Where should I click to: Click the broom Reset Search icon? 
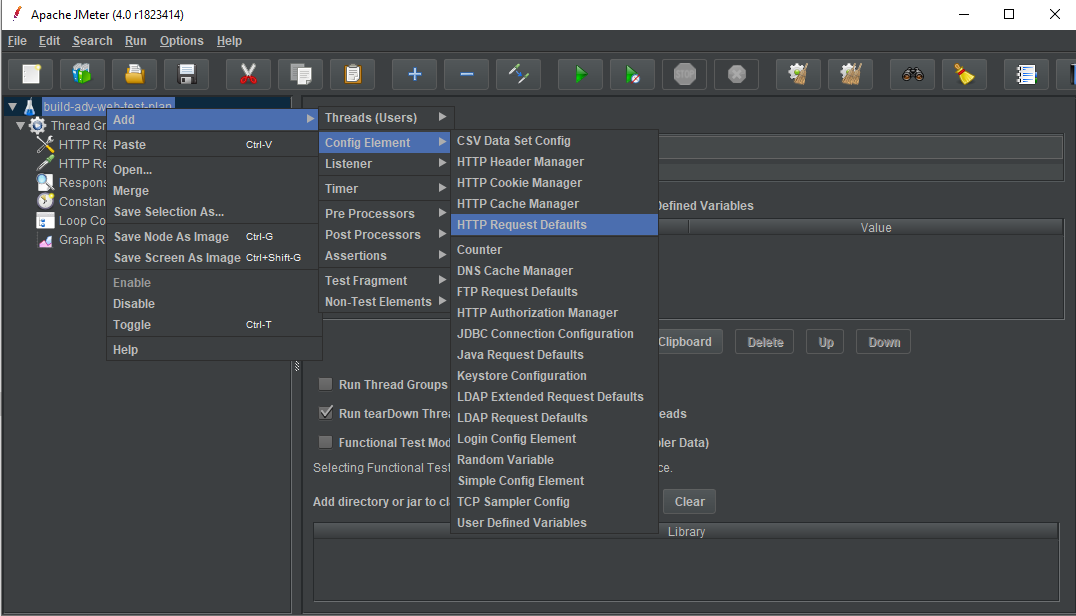pyautogui.click(x=964, y=74)
